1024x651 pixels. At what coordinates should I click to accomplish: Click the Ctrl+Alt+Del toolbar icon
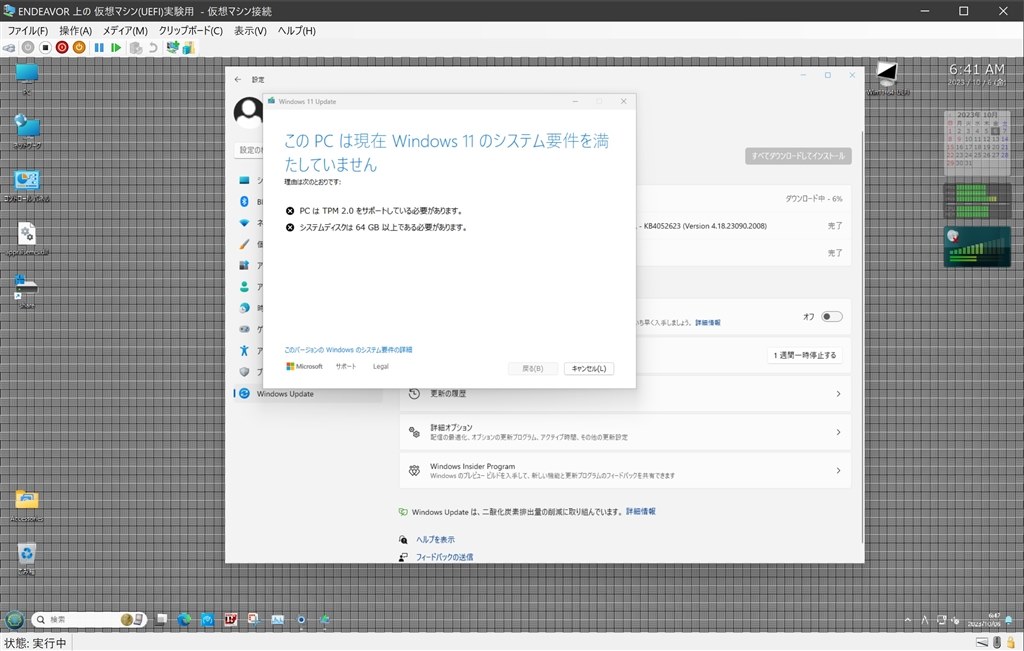coord(9,48)
